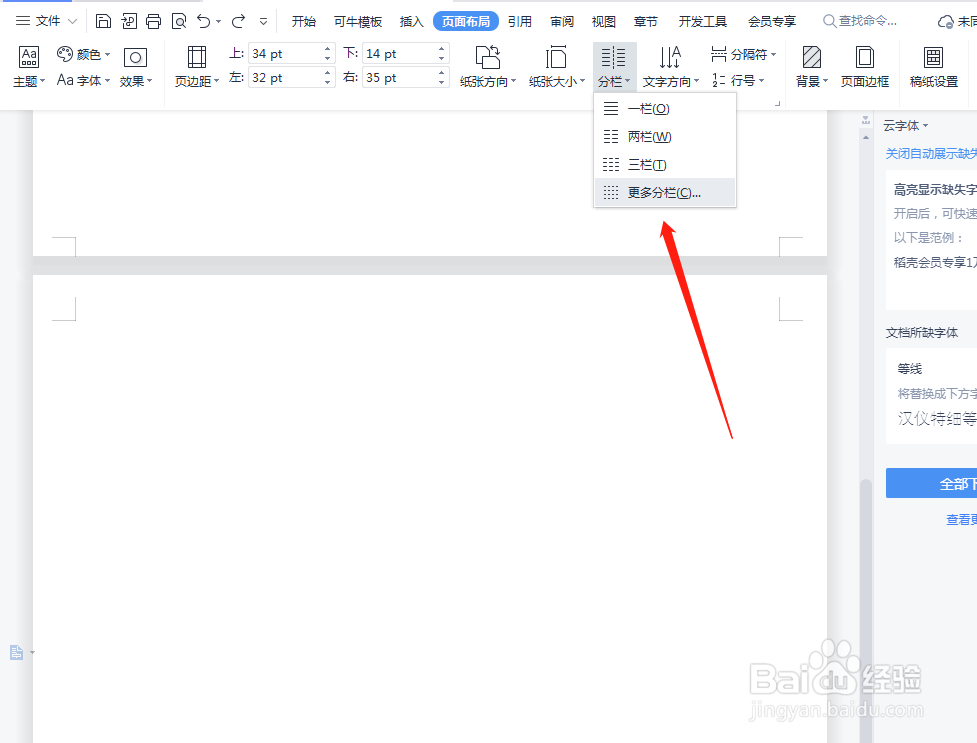Switch to 开发工具 (Developer) tab
Screen dimensions: 977x743
(703, 22)
